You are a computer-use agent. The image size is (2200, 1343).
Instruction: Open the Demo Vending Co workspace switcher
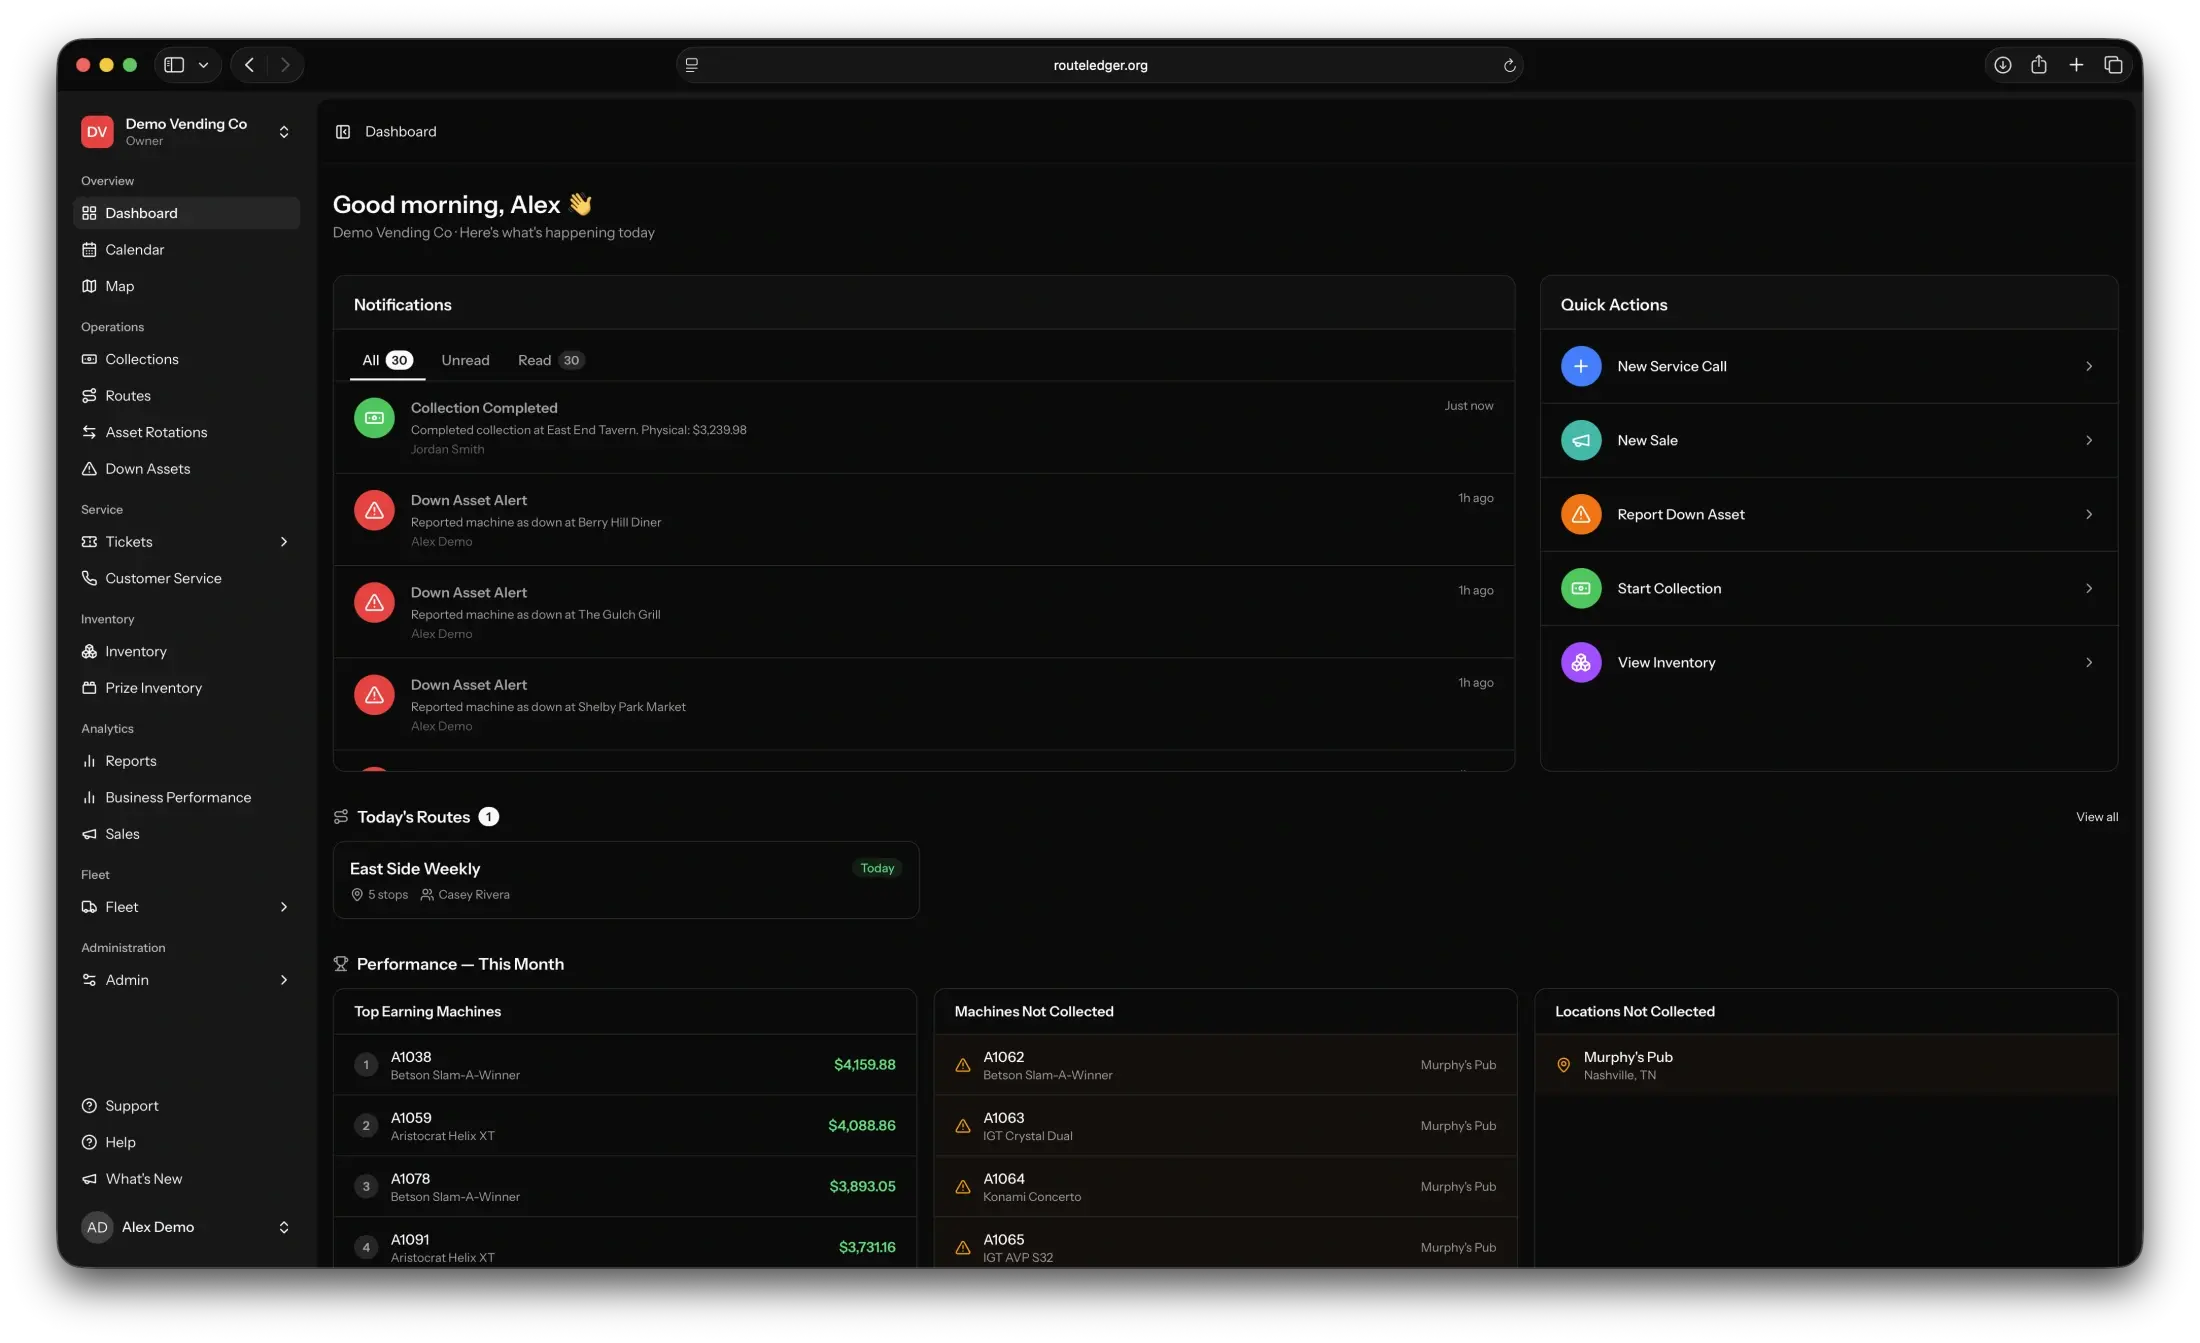pos(186,132)
